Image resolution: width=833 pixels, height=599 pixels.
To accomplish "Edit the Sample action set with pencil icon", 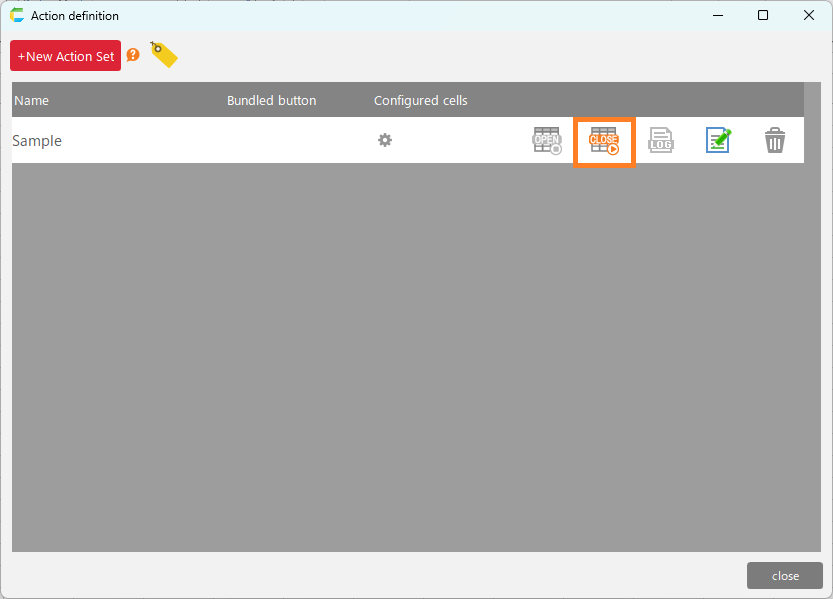I will point(718,141).
